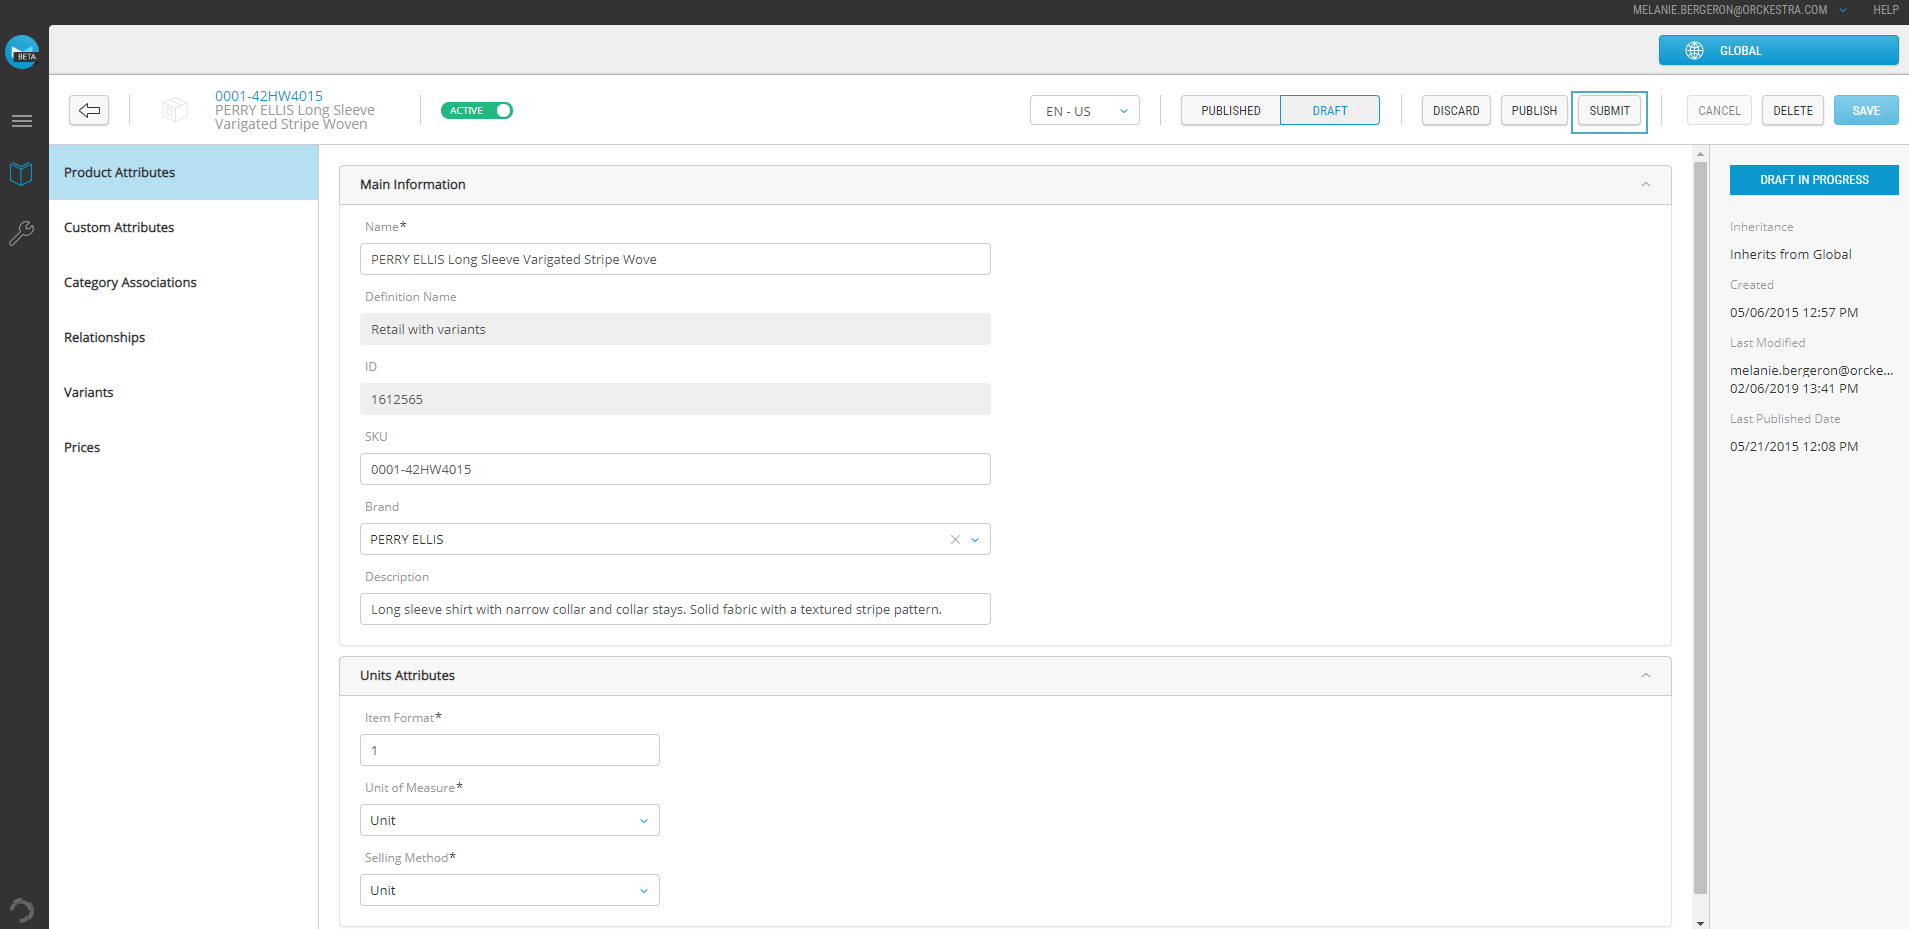Open the Unit of Measure dropdown
The height and width of the screenshot is (929, 1909).
point(508,820)
